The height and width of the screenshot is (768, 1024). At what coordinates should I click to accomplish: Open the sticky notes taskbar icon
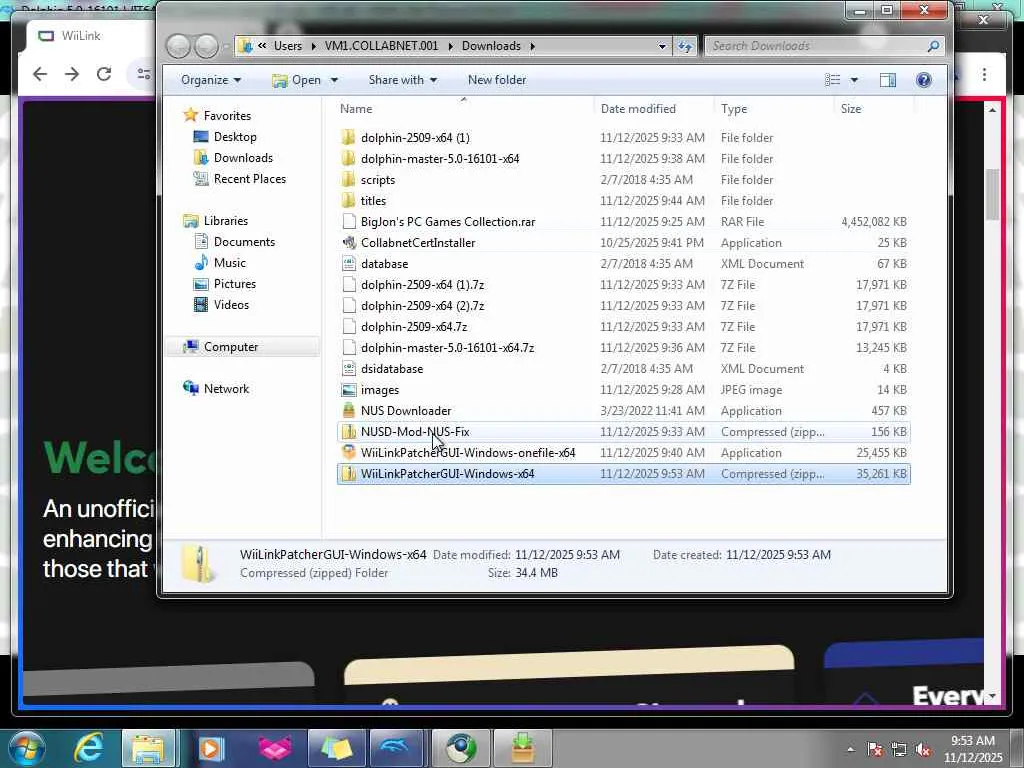click(x=336, y=748)
